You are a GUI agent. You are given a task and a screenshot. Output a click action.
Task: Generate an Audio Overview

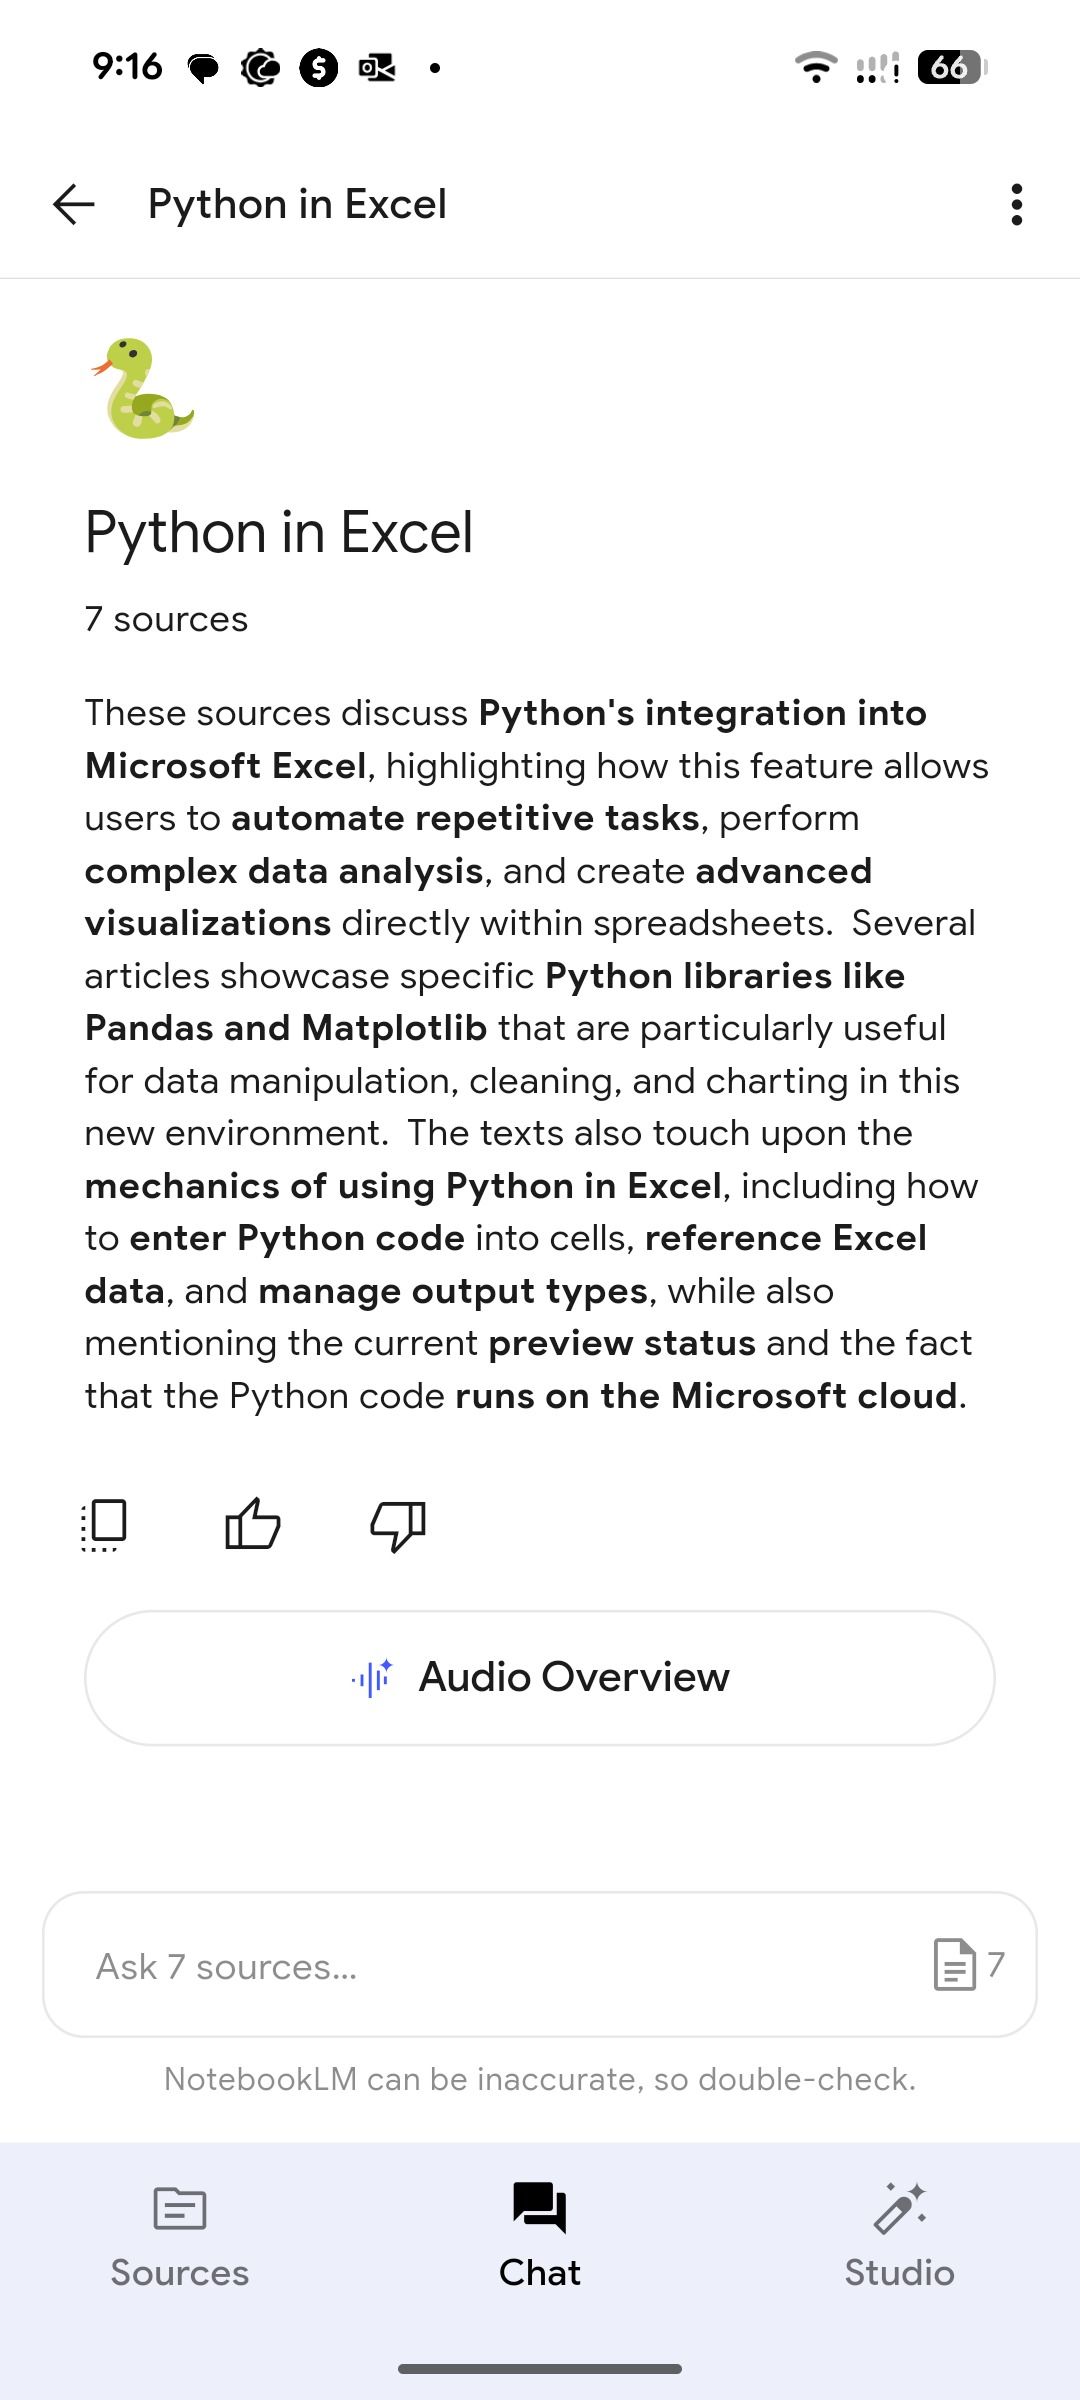pyautogui.click(x=539, y=1677)
